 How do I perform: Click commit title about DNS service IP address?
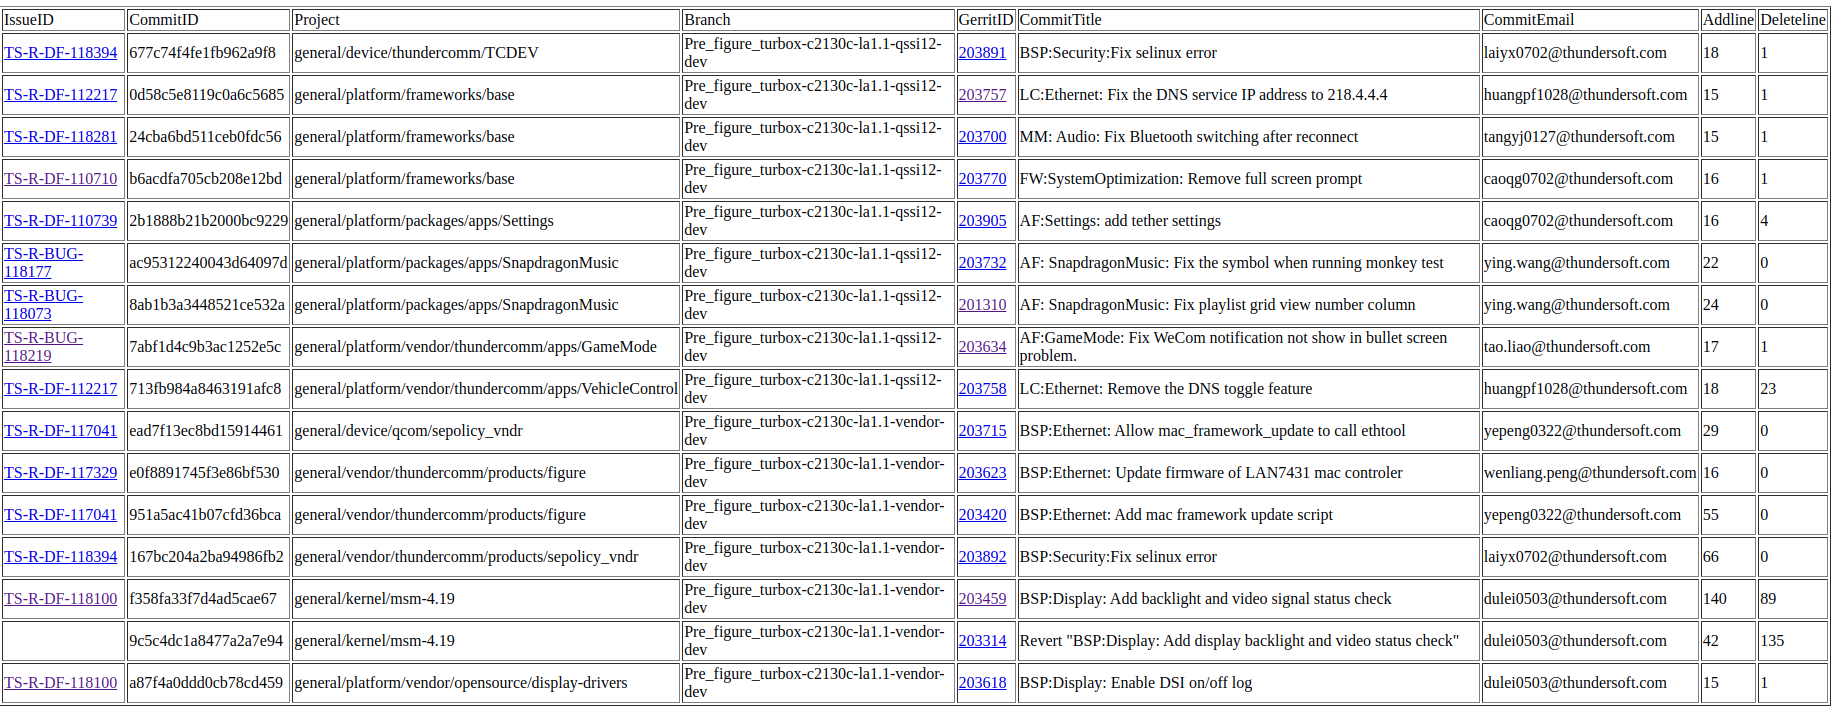coord(1203,95)
